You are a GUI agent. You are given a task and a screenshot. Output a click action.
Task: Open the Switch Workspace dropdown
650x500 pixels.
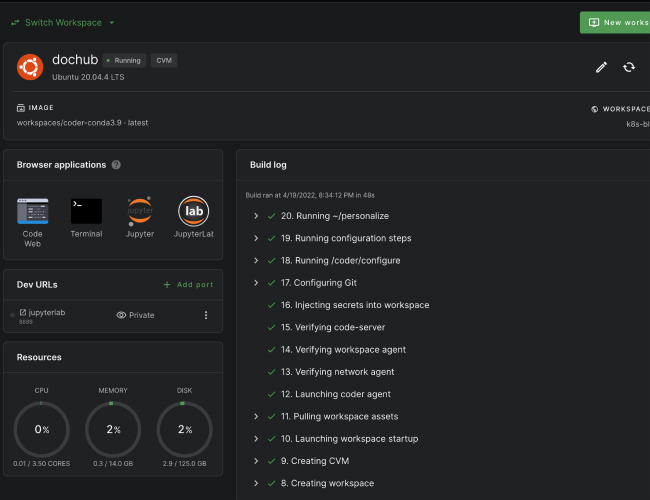click(63, 22)
